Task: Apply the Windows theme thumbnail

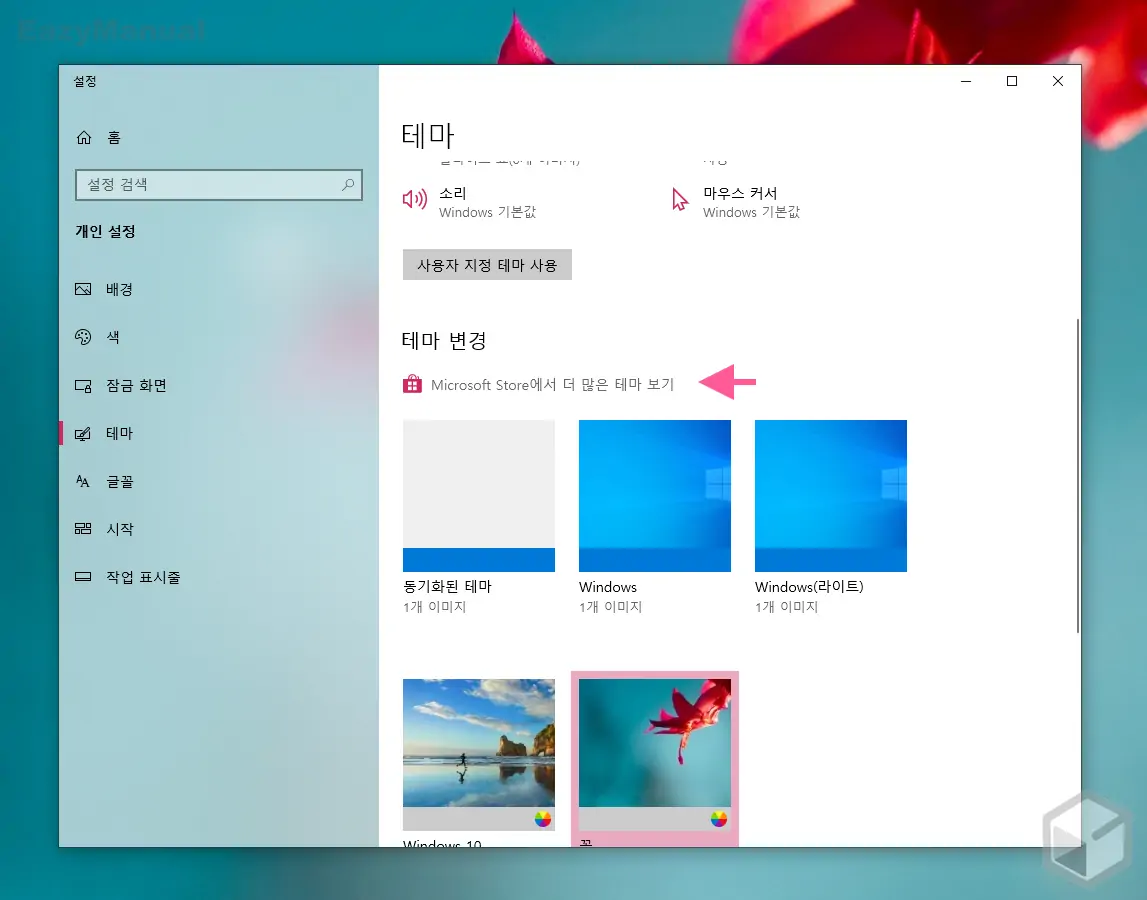Action: point(654,496)
